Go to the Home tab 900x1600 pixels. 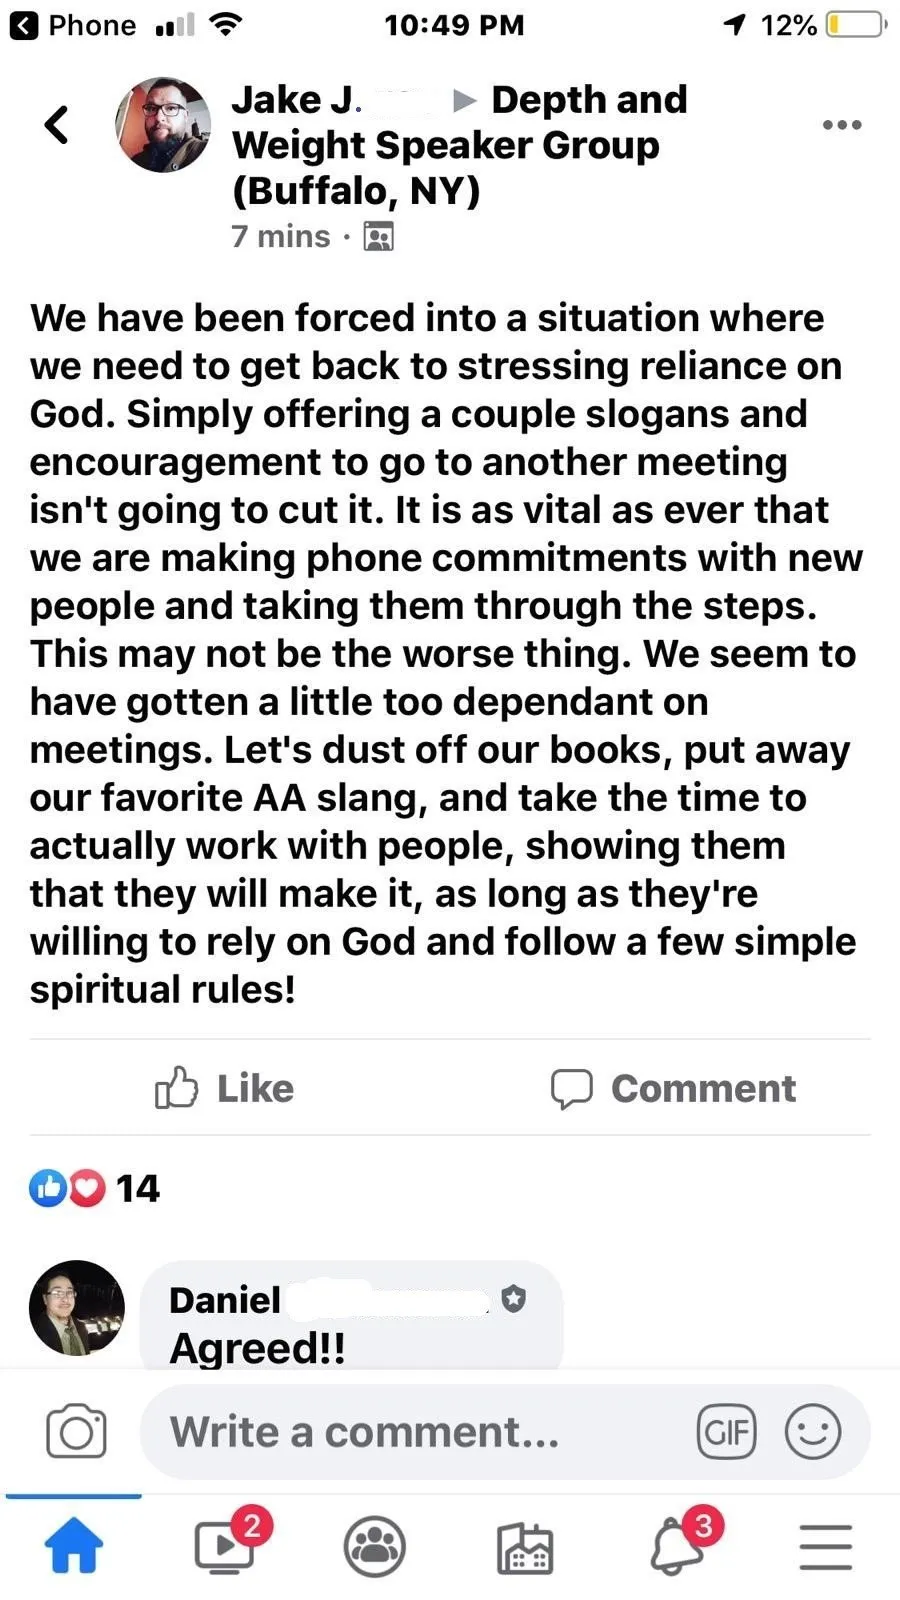tap(74, 1546)
